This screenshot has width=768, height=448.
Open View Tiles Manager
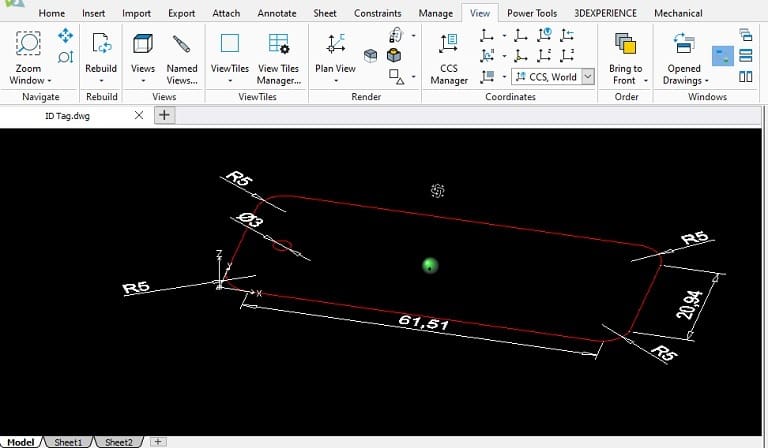tap(278, 58)
